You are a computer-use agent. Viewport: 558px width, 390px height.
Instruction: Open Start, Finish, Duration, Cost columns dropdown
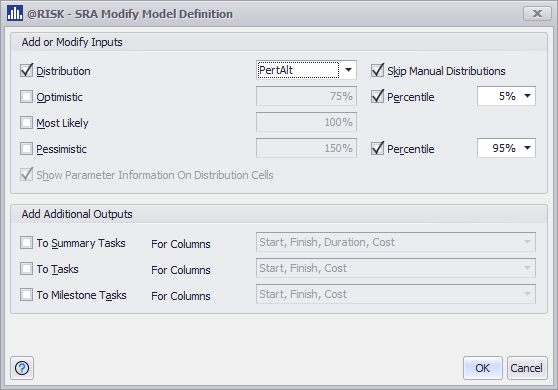(x=396, y=242)
